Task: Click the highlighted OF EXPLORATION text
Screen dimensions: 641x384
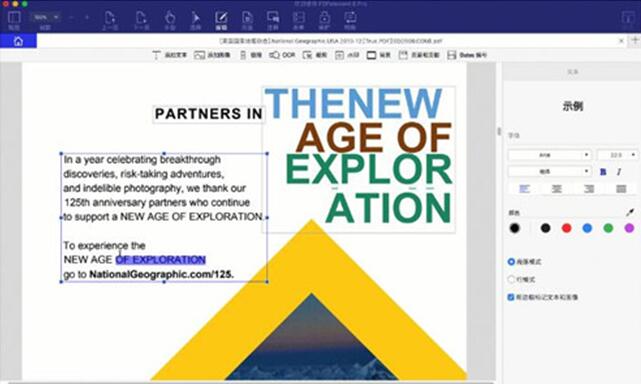Action: click(161, 260)
